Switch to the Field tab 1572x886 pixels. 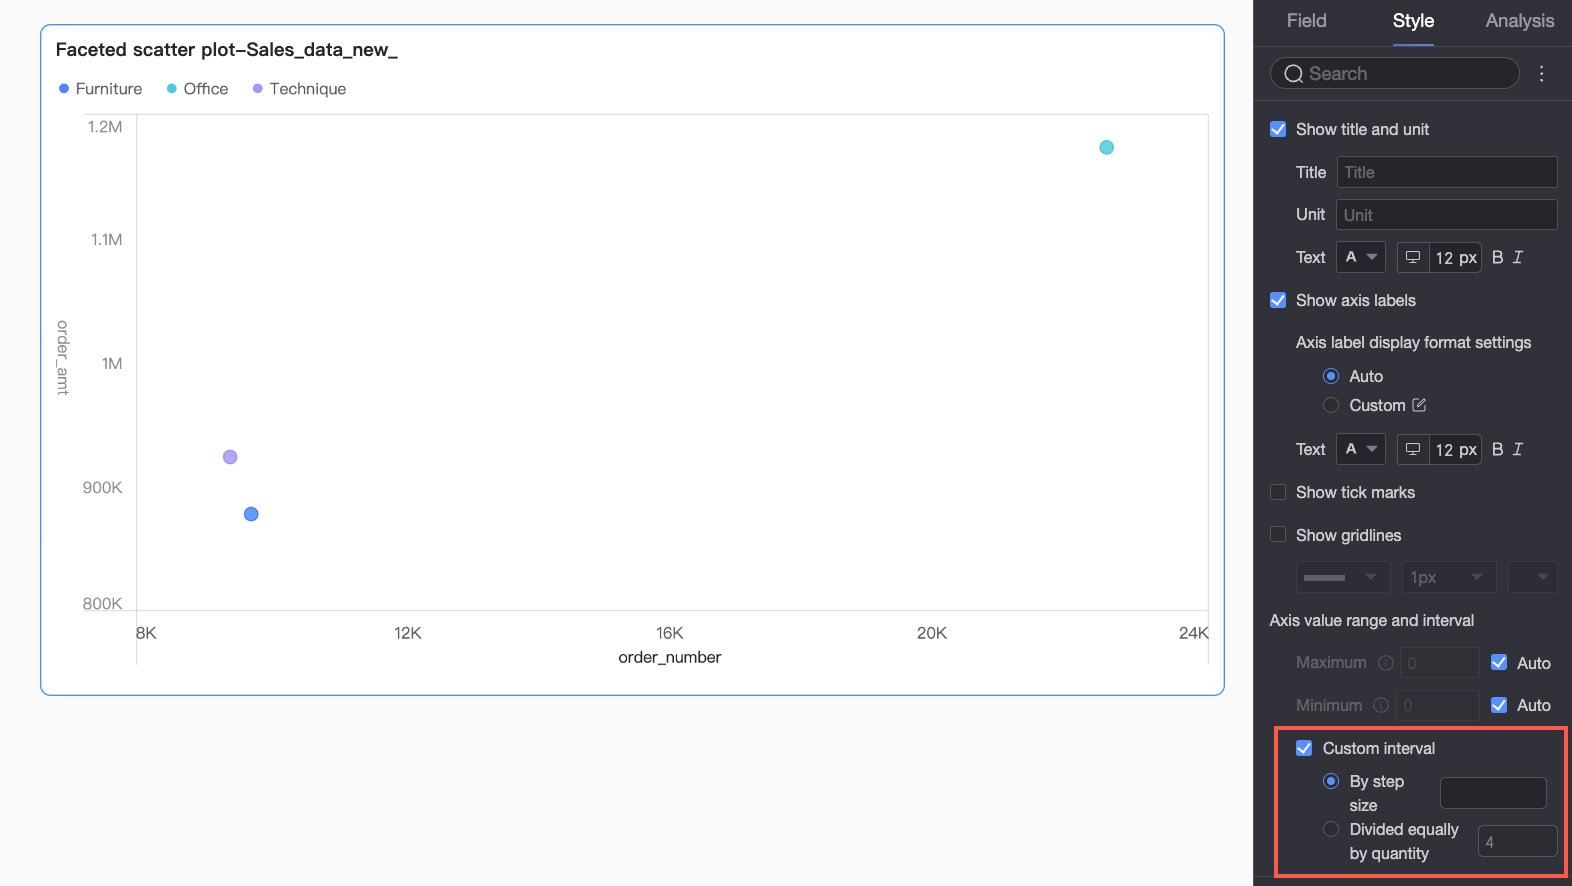pyautogui.click(x=1306, y=21)
